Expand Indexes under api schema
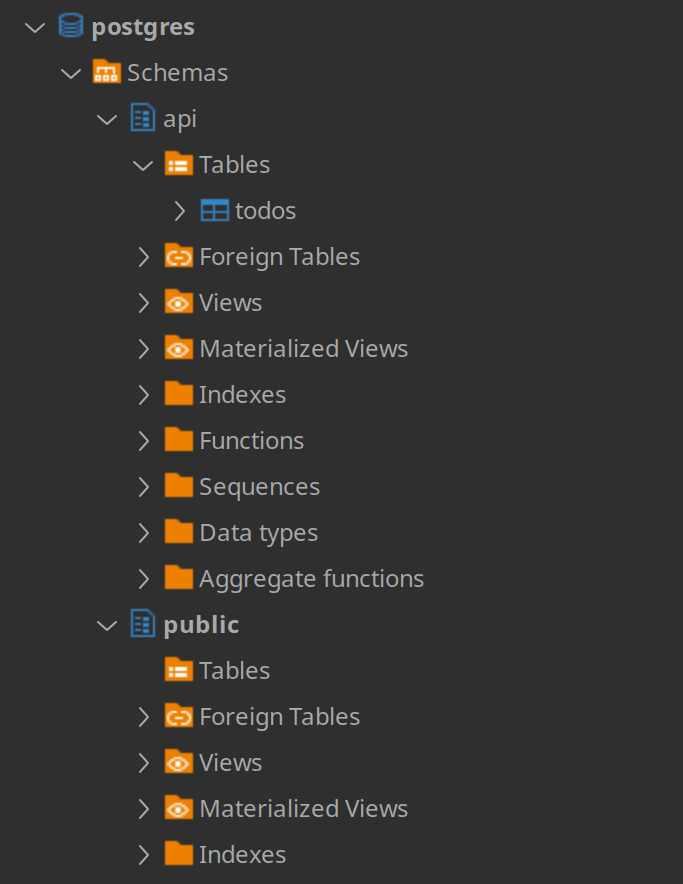 pos(144,395)
